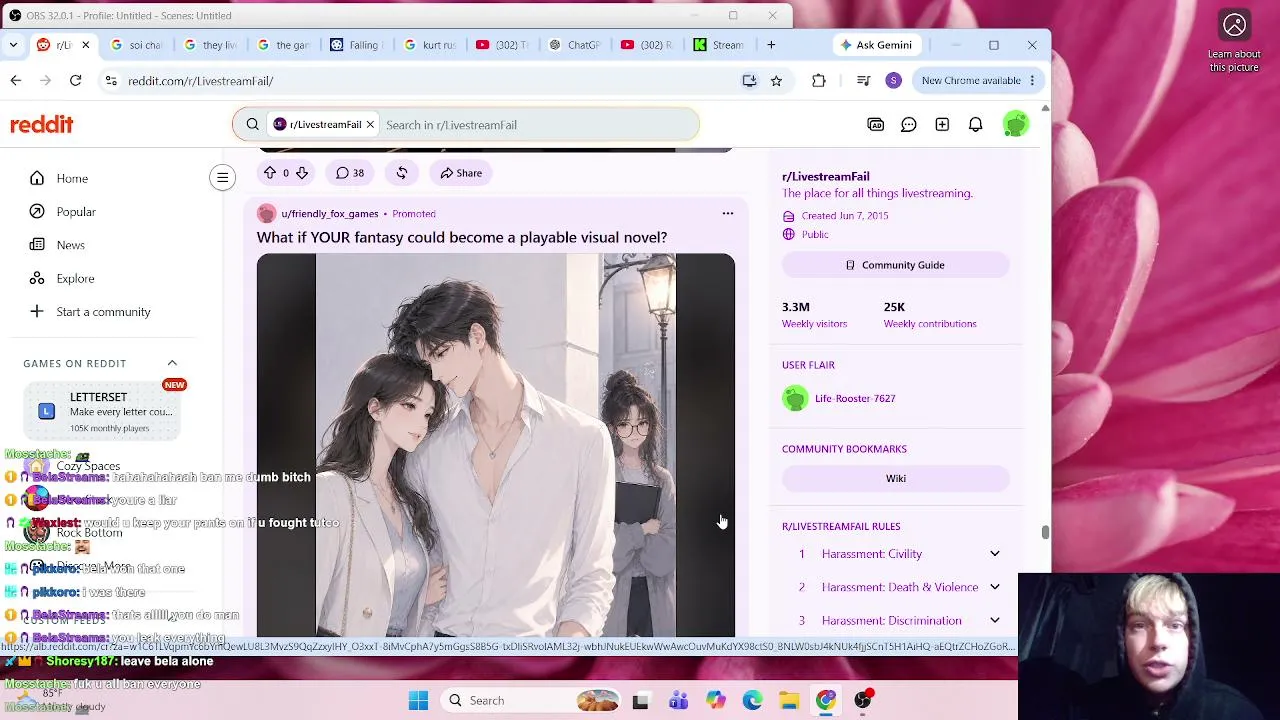Switch to the 'soi chai' Google tab

click(x=138, y=45)
